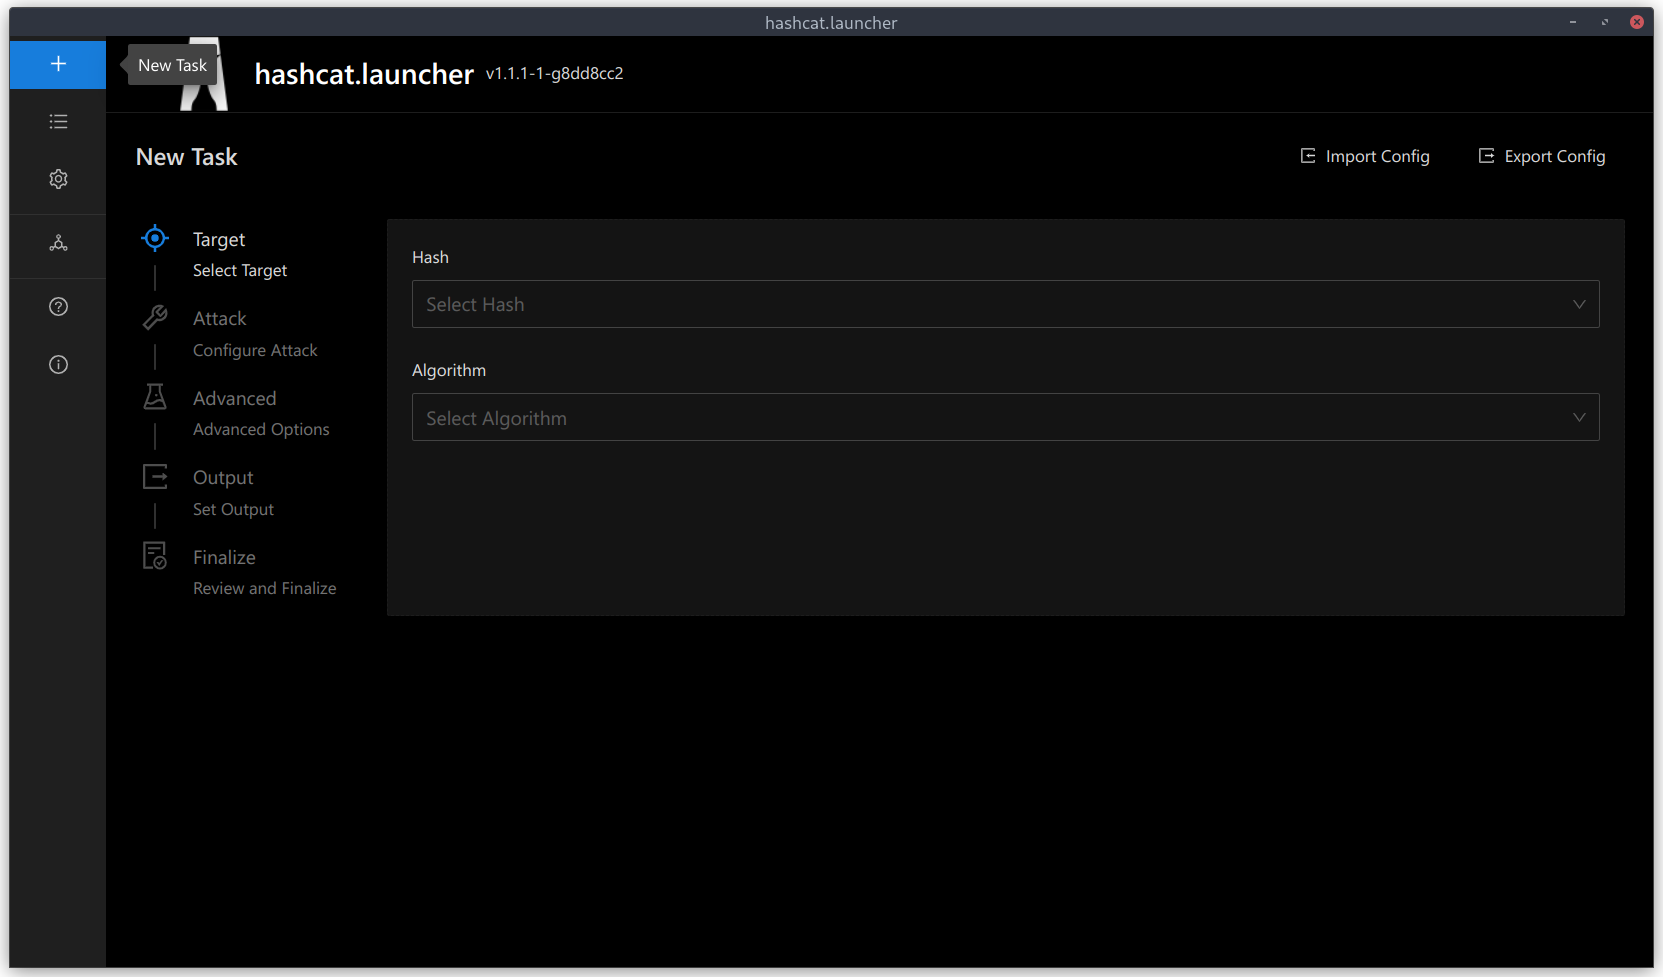Viewport: 1663px width, 977px height.
Task: Open the help question mark icon
Action: tap(58, 307)
